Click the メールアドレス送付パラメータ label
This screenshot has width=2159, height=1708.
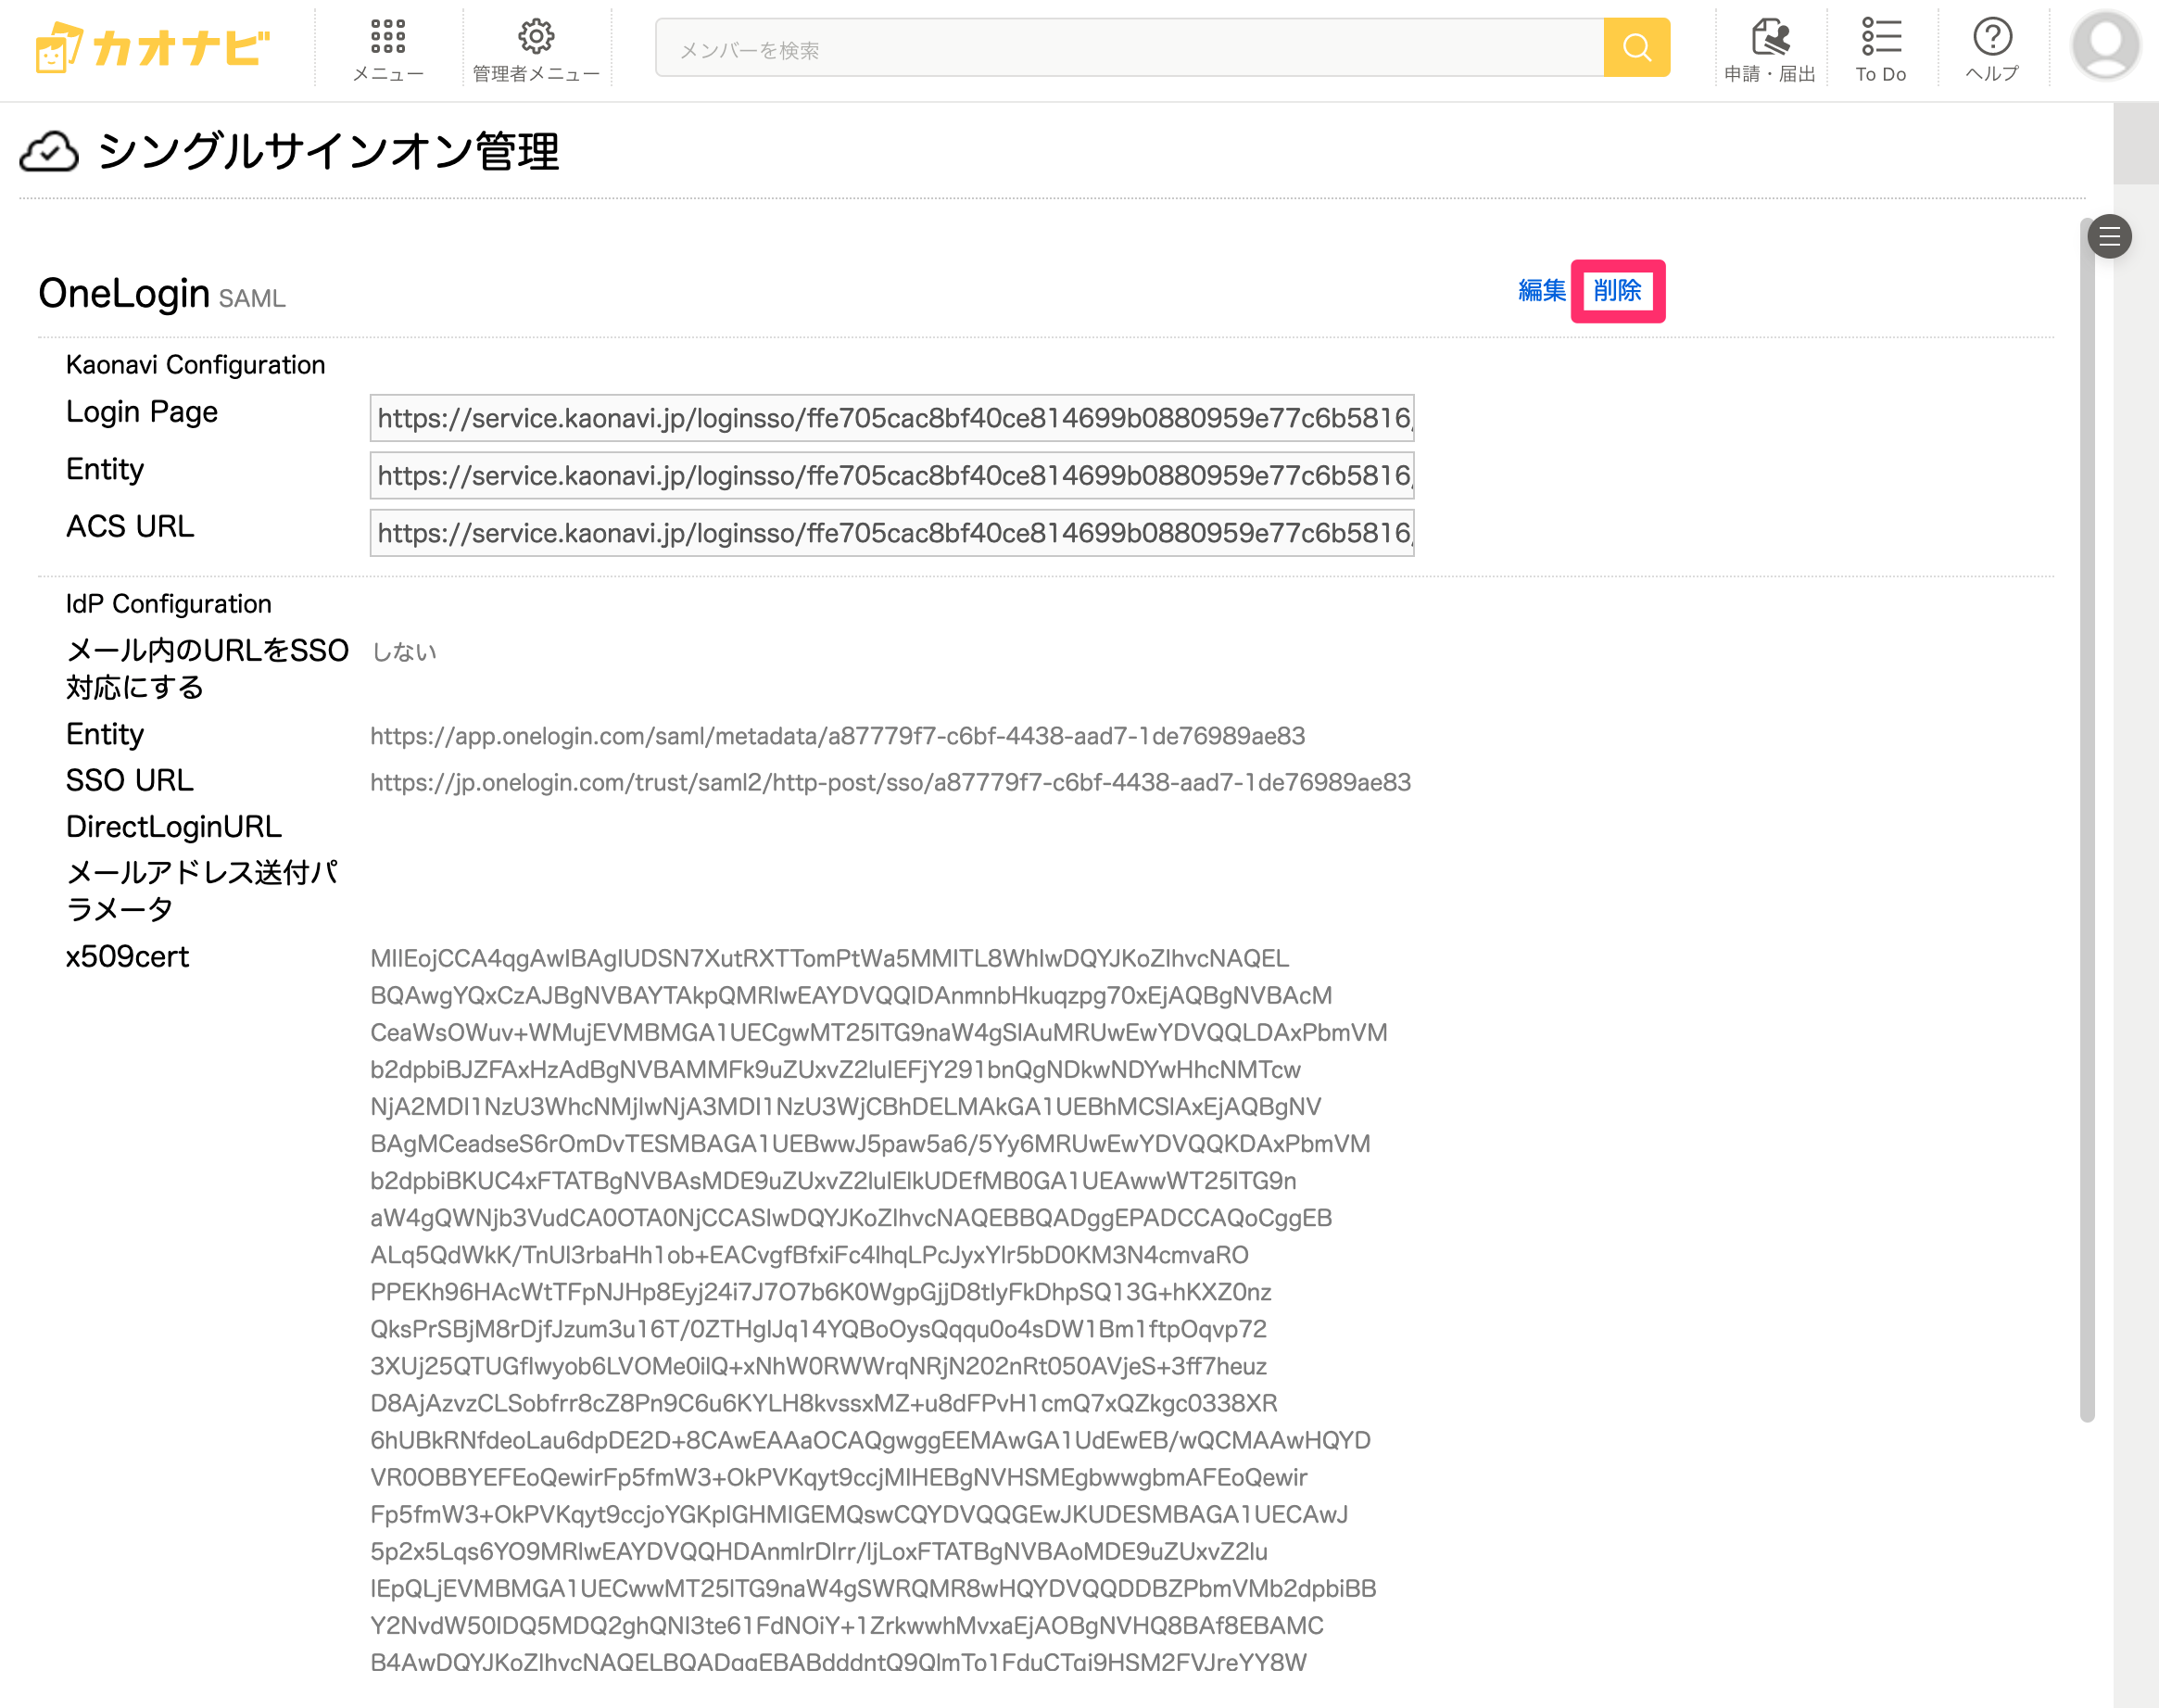tap(202, 891)
